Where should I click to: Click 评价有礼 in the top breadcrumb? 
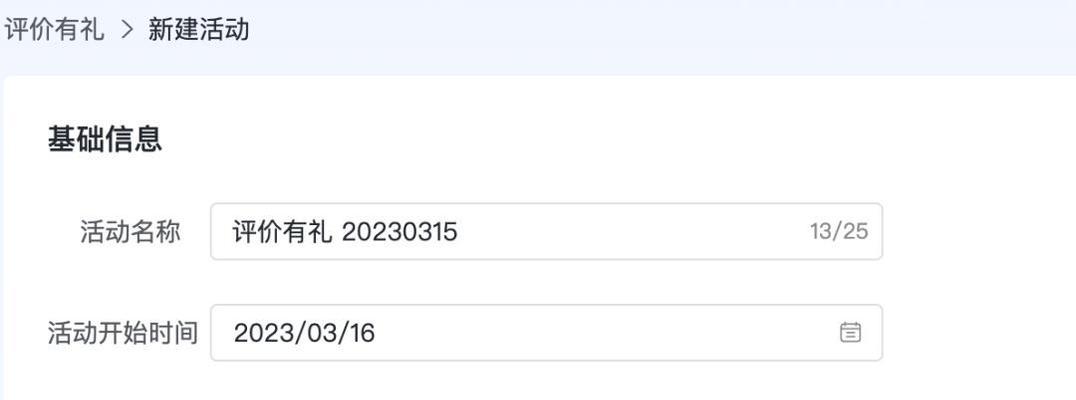tap(52, 30)
